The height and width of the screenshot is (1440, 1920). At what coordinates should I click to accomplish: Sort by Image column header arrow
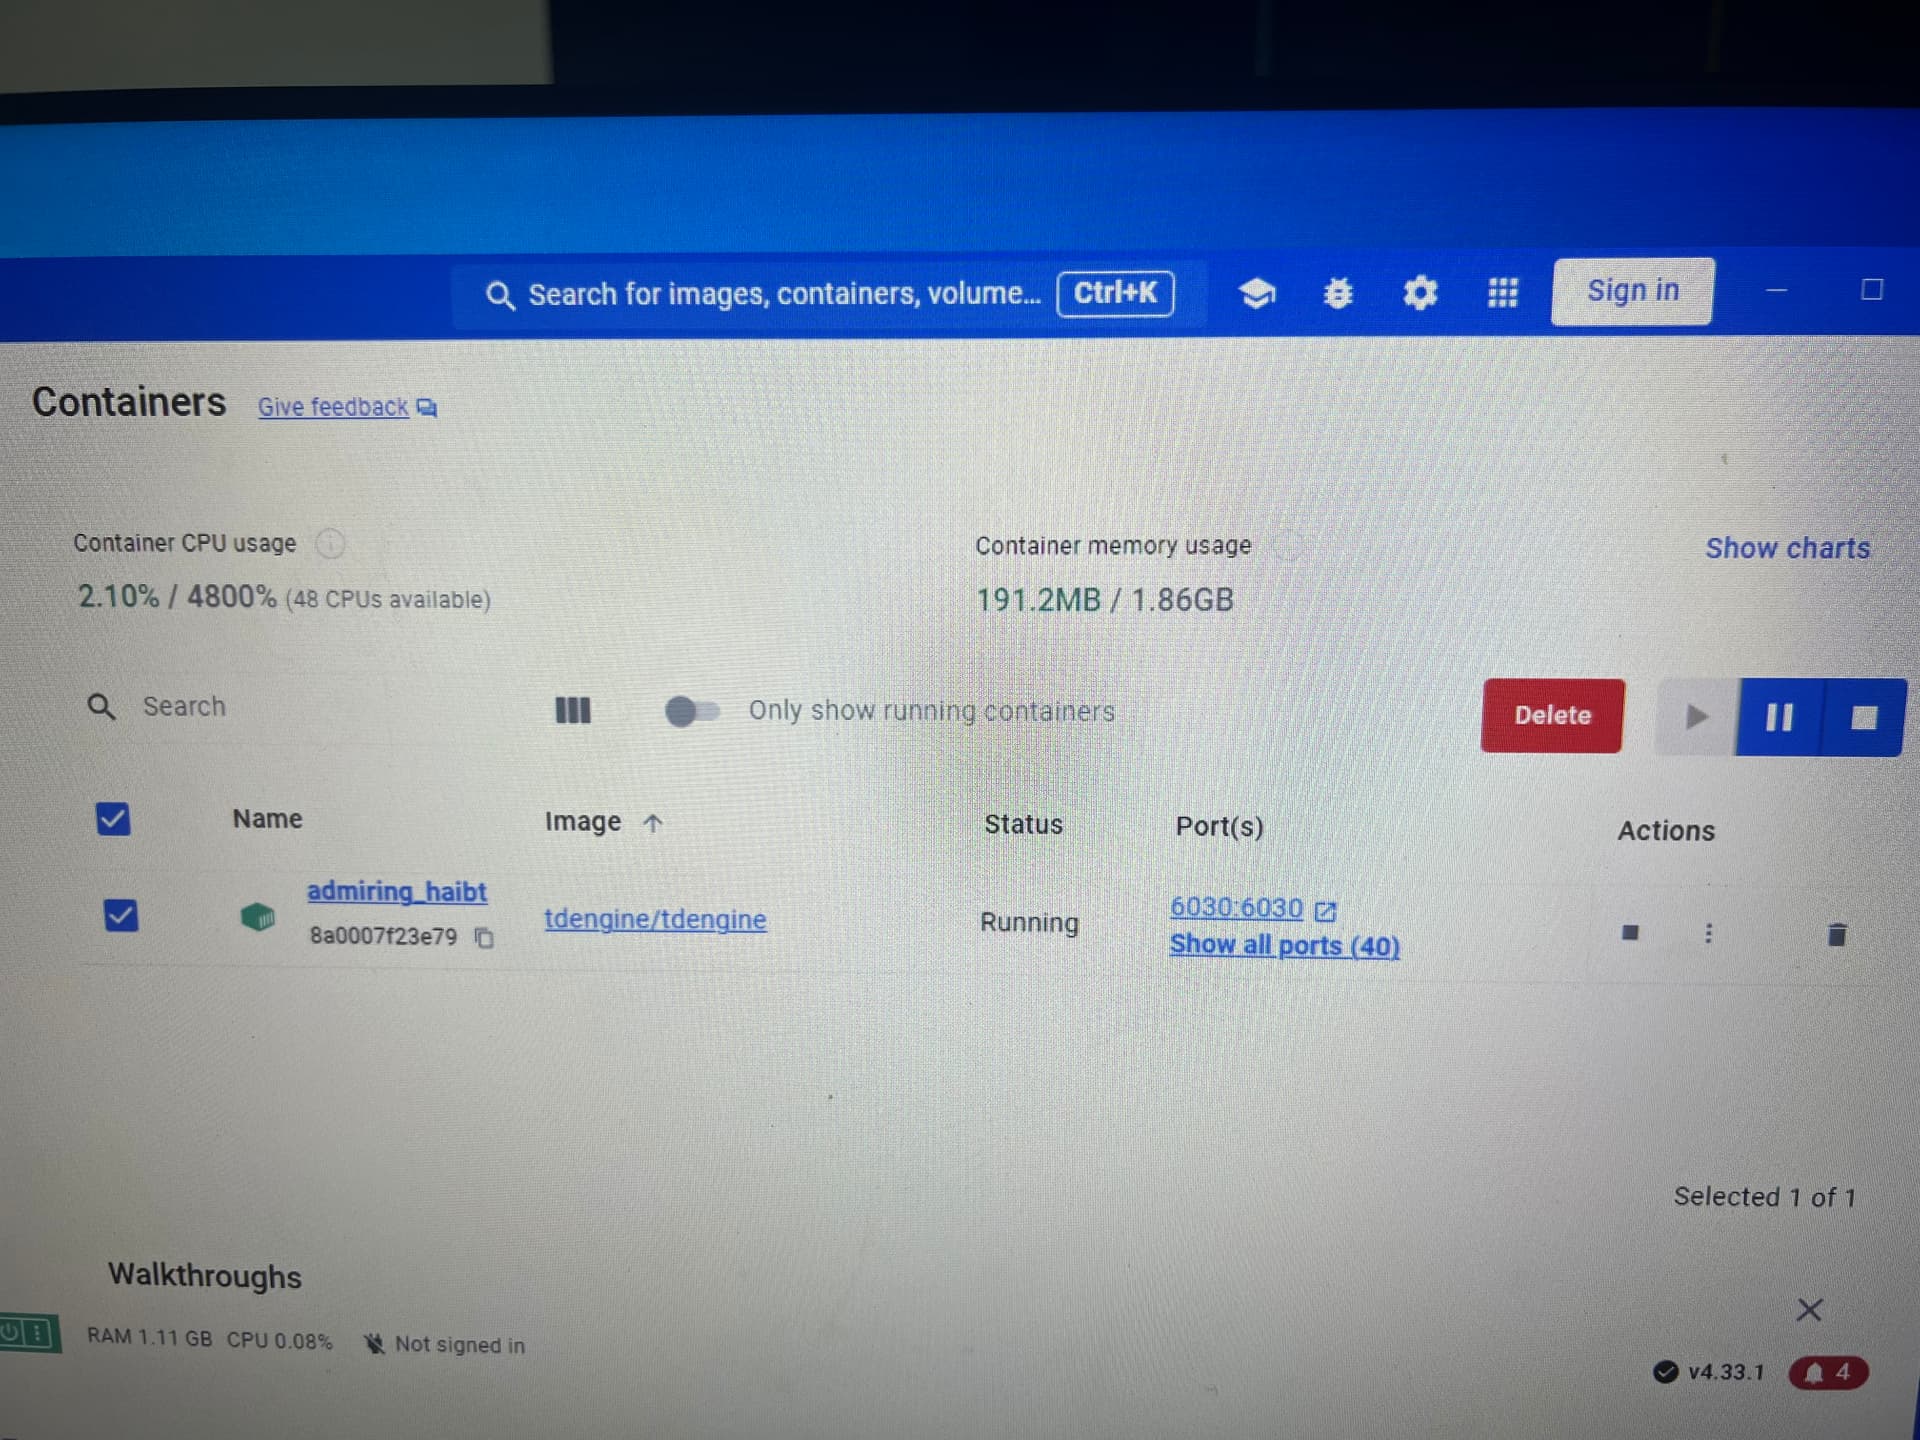[652, 823]
